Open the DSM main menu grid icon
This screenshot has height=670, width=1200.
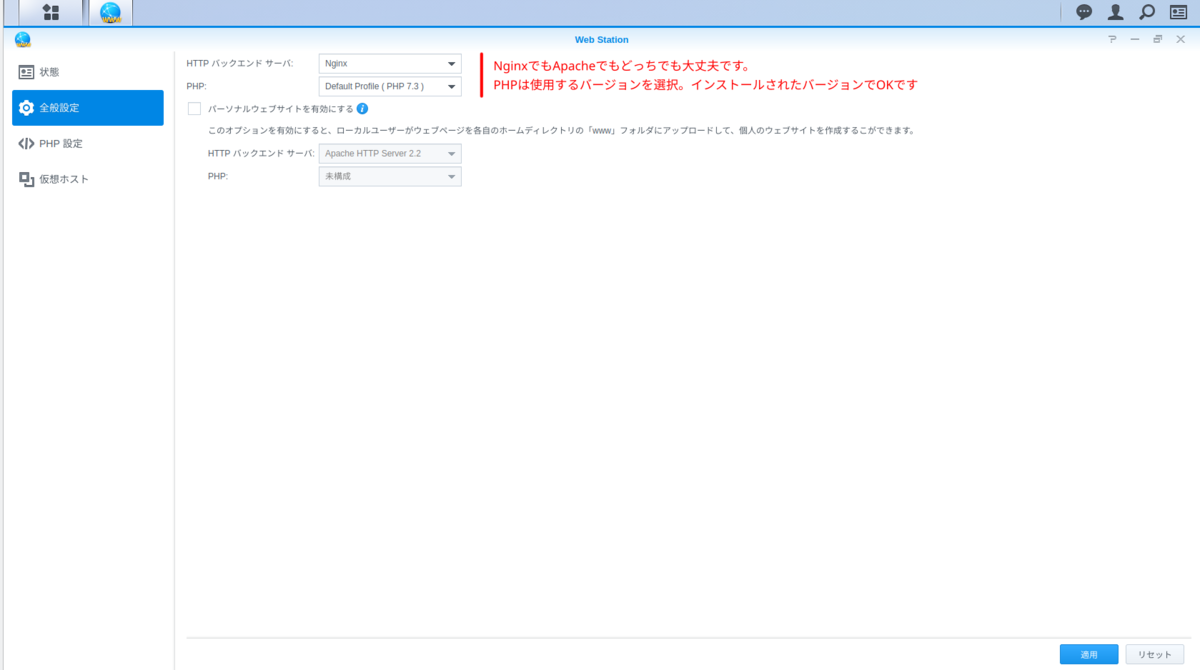51,13
